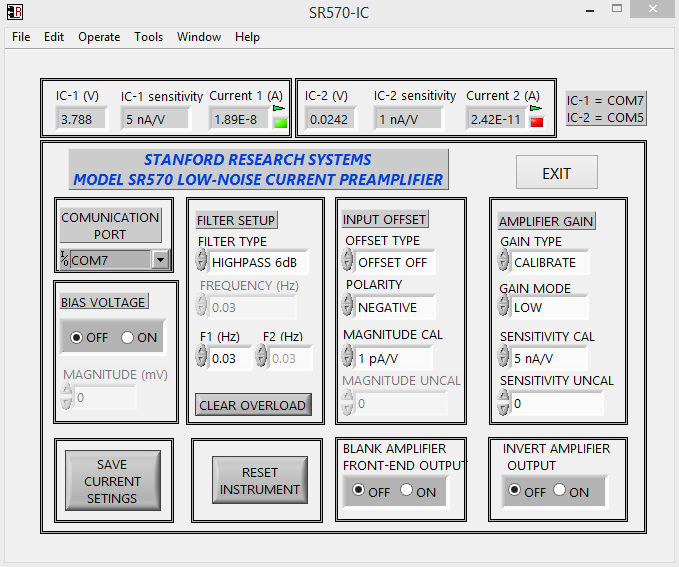Click the F1 (Hz) stepper arrows
This screenshot has height=567, width=679.
pos(201,356)
